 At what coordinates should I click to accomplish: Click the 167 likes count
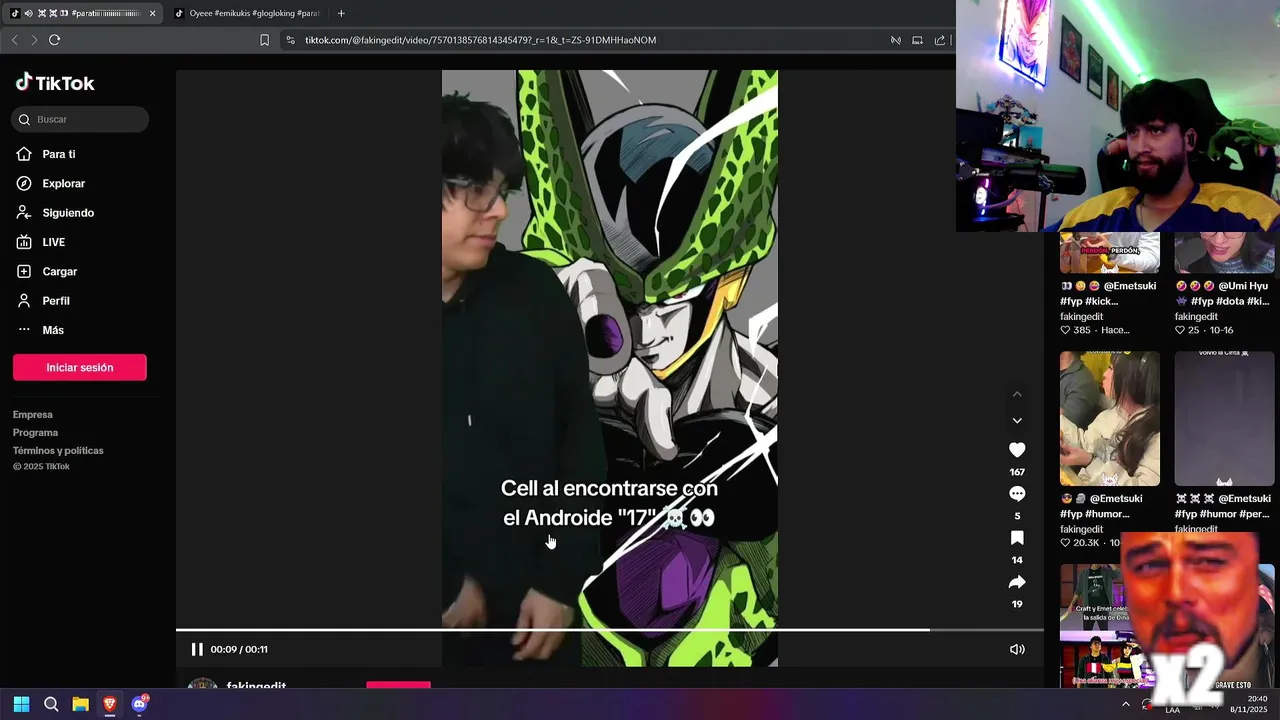pyautogui.click(x=1017, y=472)
